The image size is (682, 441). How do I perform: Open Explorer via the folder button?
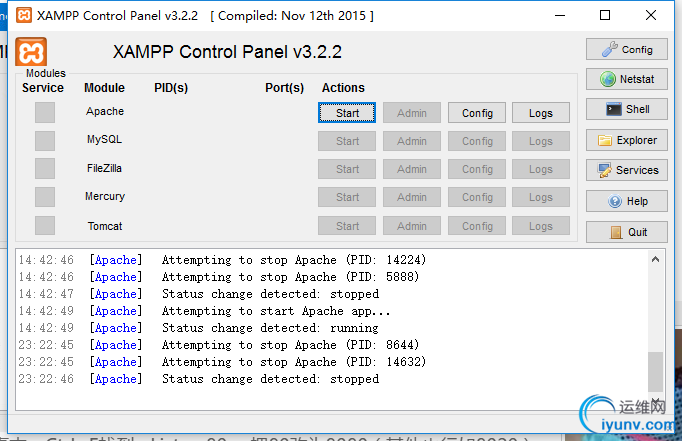pos(626,140)
